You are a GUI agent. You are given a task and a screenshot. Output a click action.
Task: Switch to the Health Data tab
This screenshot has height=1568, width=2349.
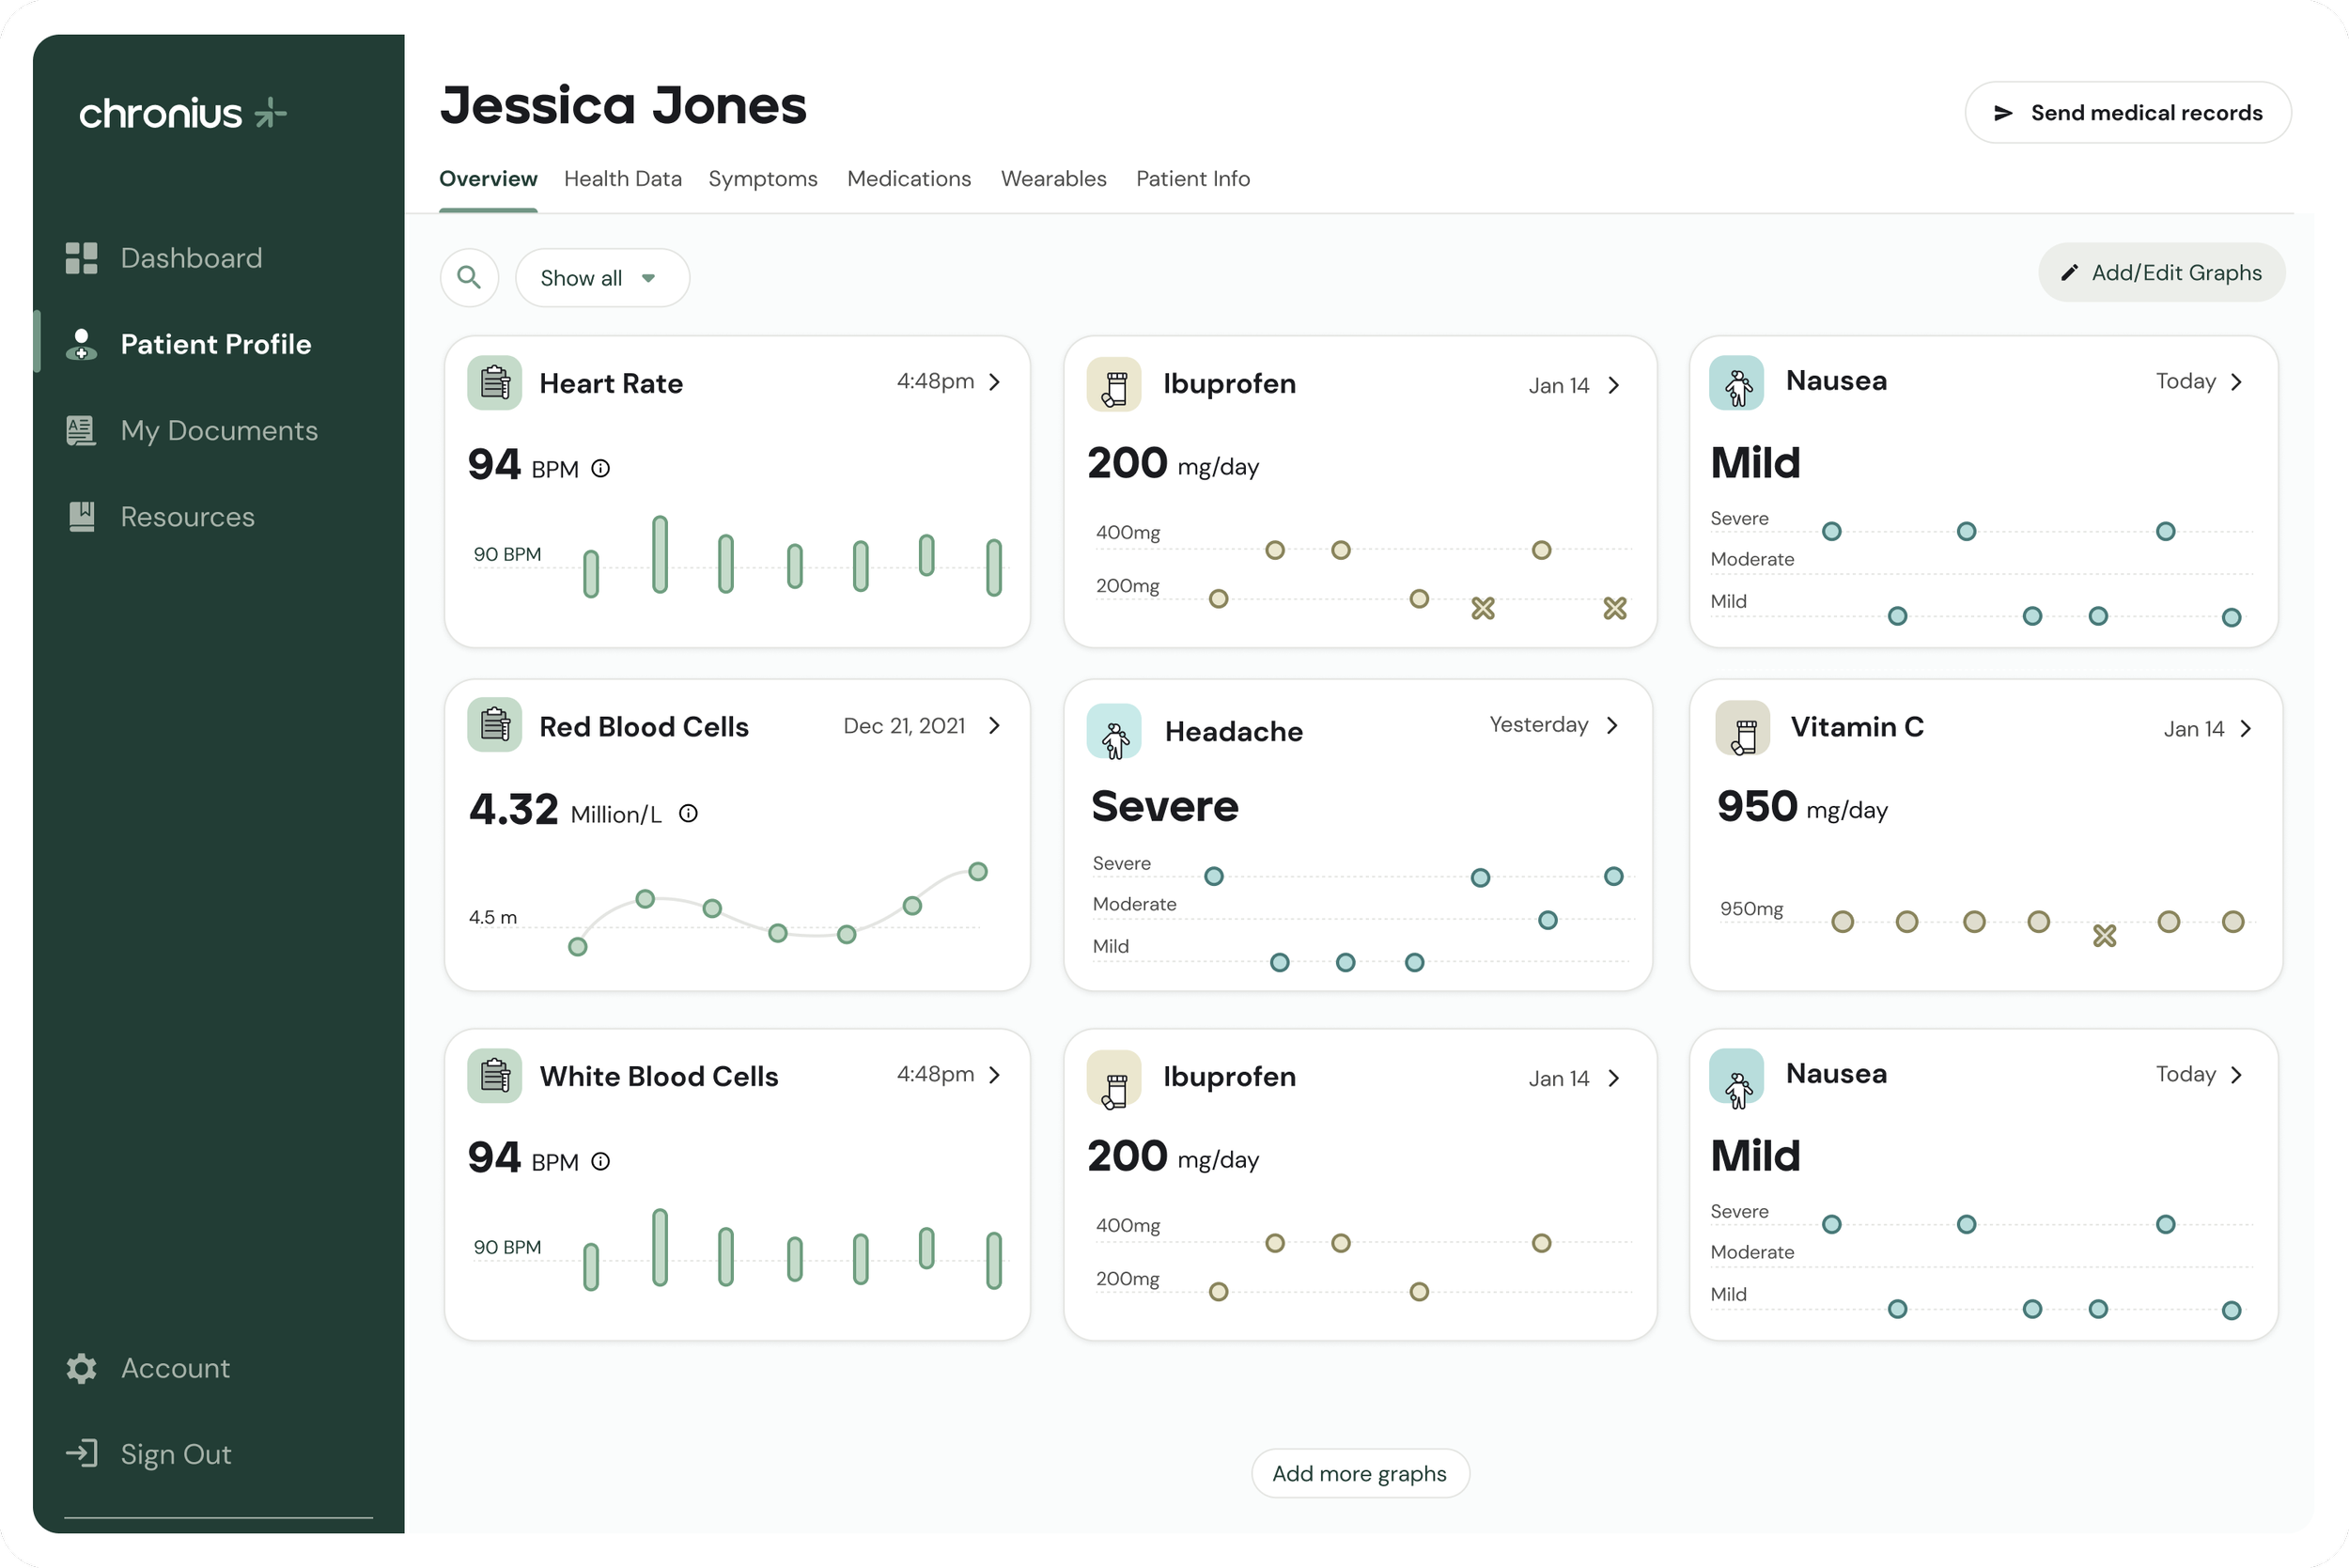[x=622, y=179]
